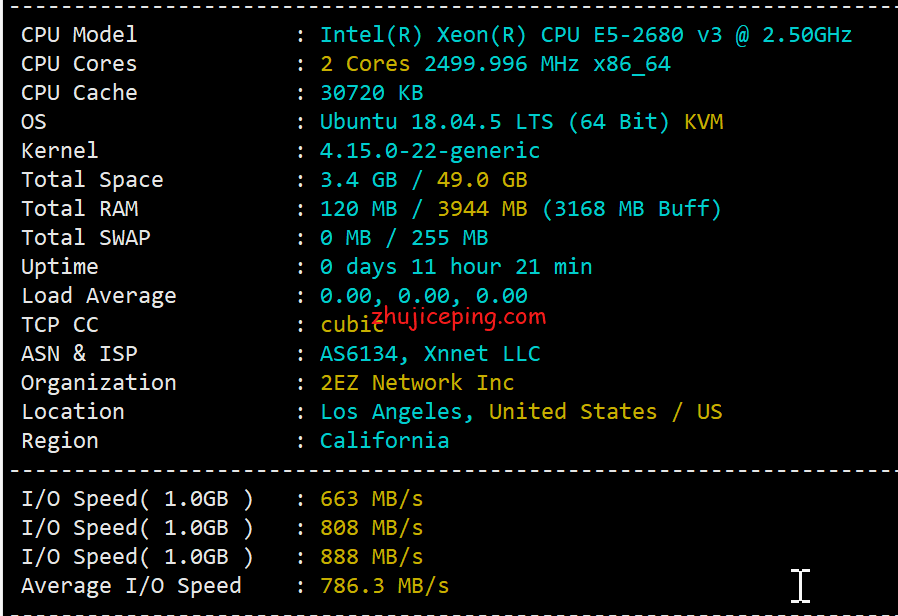Screen dimensions: 898x616
Task: Click the 786.3 MB/s average speed
Action: click(x=384, y=586)
